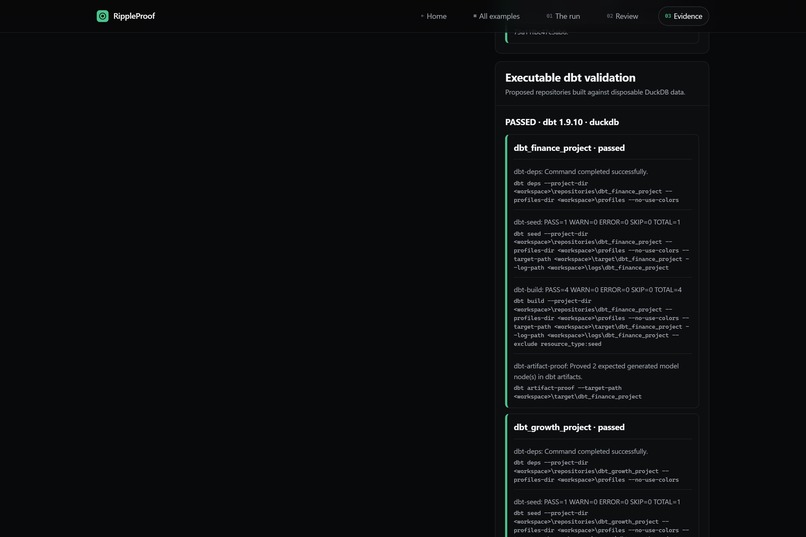Click the dbt artifact-proof command block
Screen dimensions: 806x537
pyautogui.click(x=577, y=392)
